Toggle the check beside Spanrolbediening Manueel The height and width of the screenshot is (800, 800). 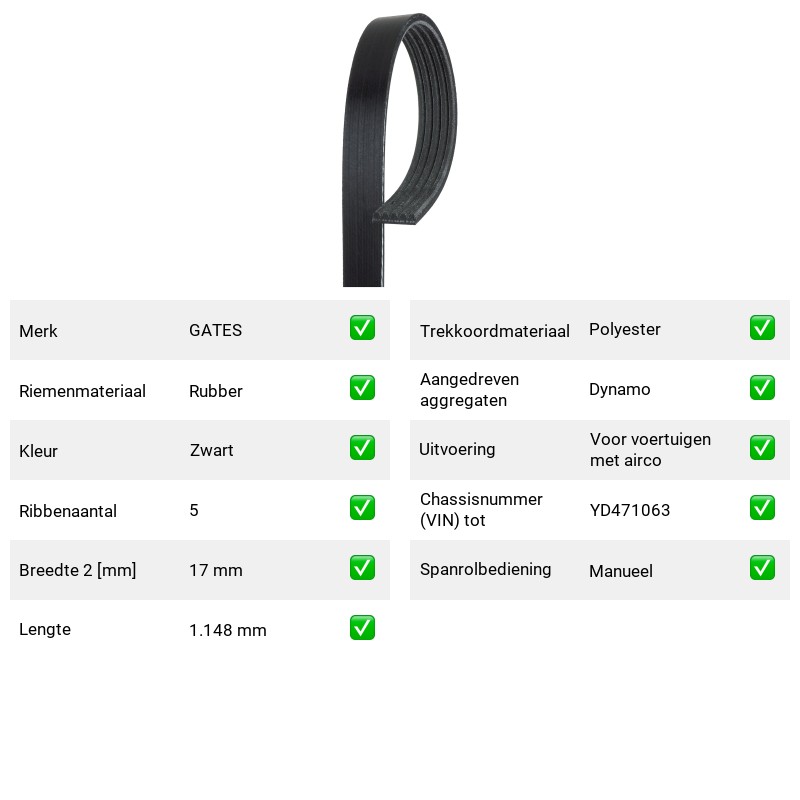(x=762, y=567)
